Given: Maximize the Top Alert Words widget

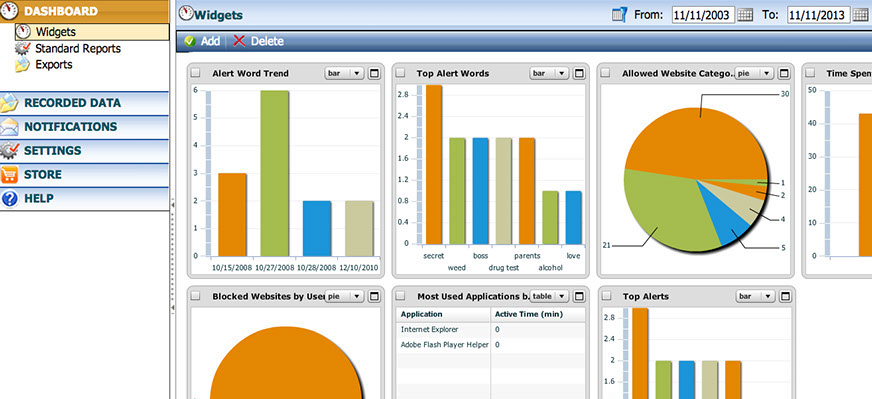Looking at the screenshot, I should 579,73.
